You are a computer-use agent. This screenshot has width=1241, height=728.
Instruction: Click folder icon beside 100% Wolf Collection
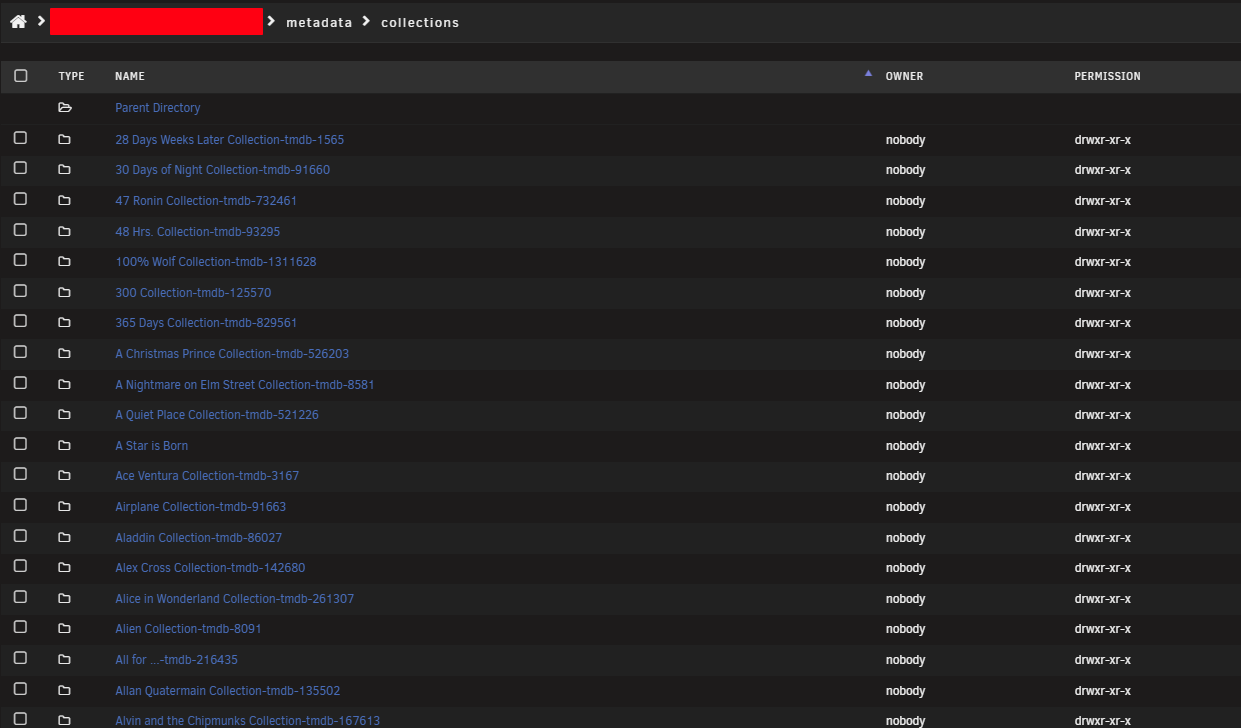click(x=65, y=262)
